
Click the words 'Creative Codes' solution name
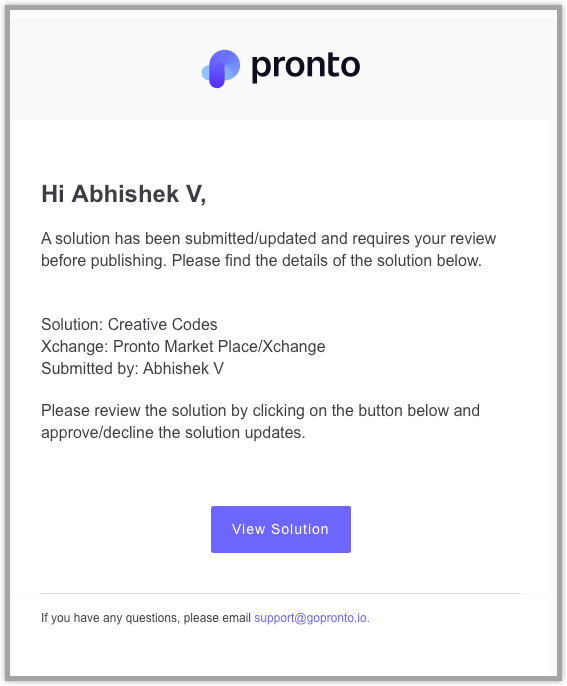(x=162, y=324)
